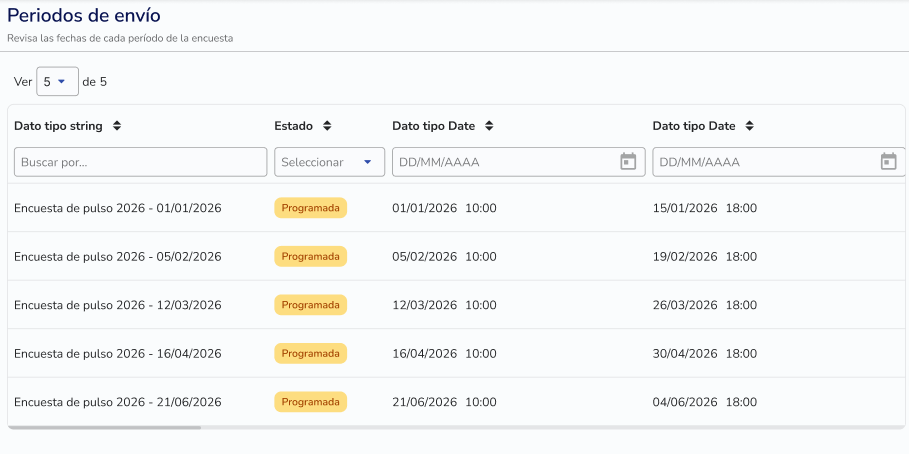The height and width of the screenshot is (454, 909).
Task: Select row Encuesta de pulso 2026 - 01/01/2026
Action: click(x=117, y=208)
